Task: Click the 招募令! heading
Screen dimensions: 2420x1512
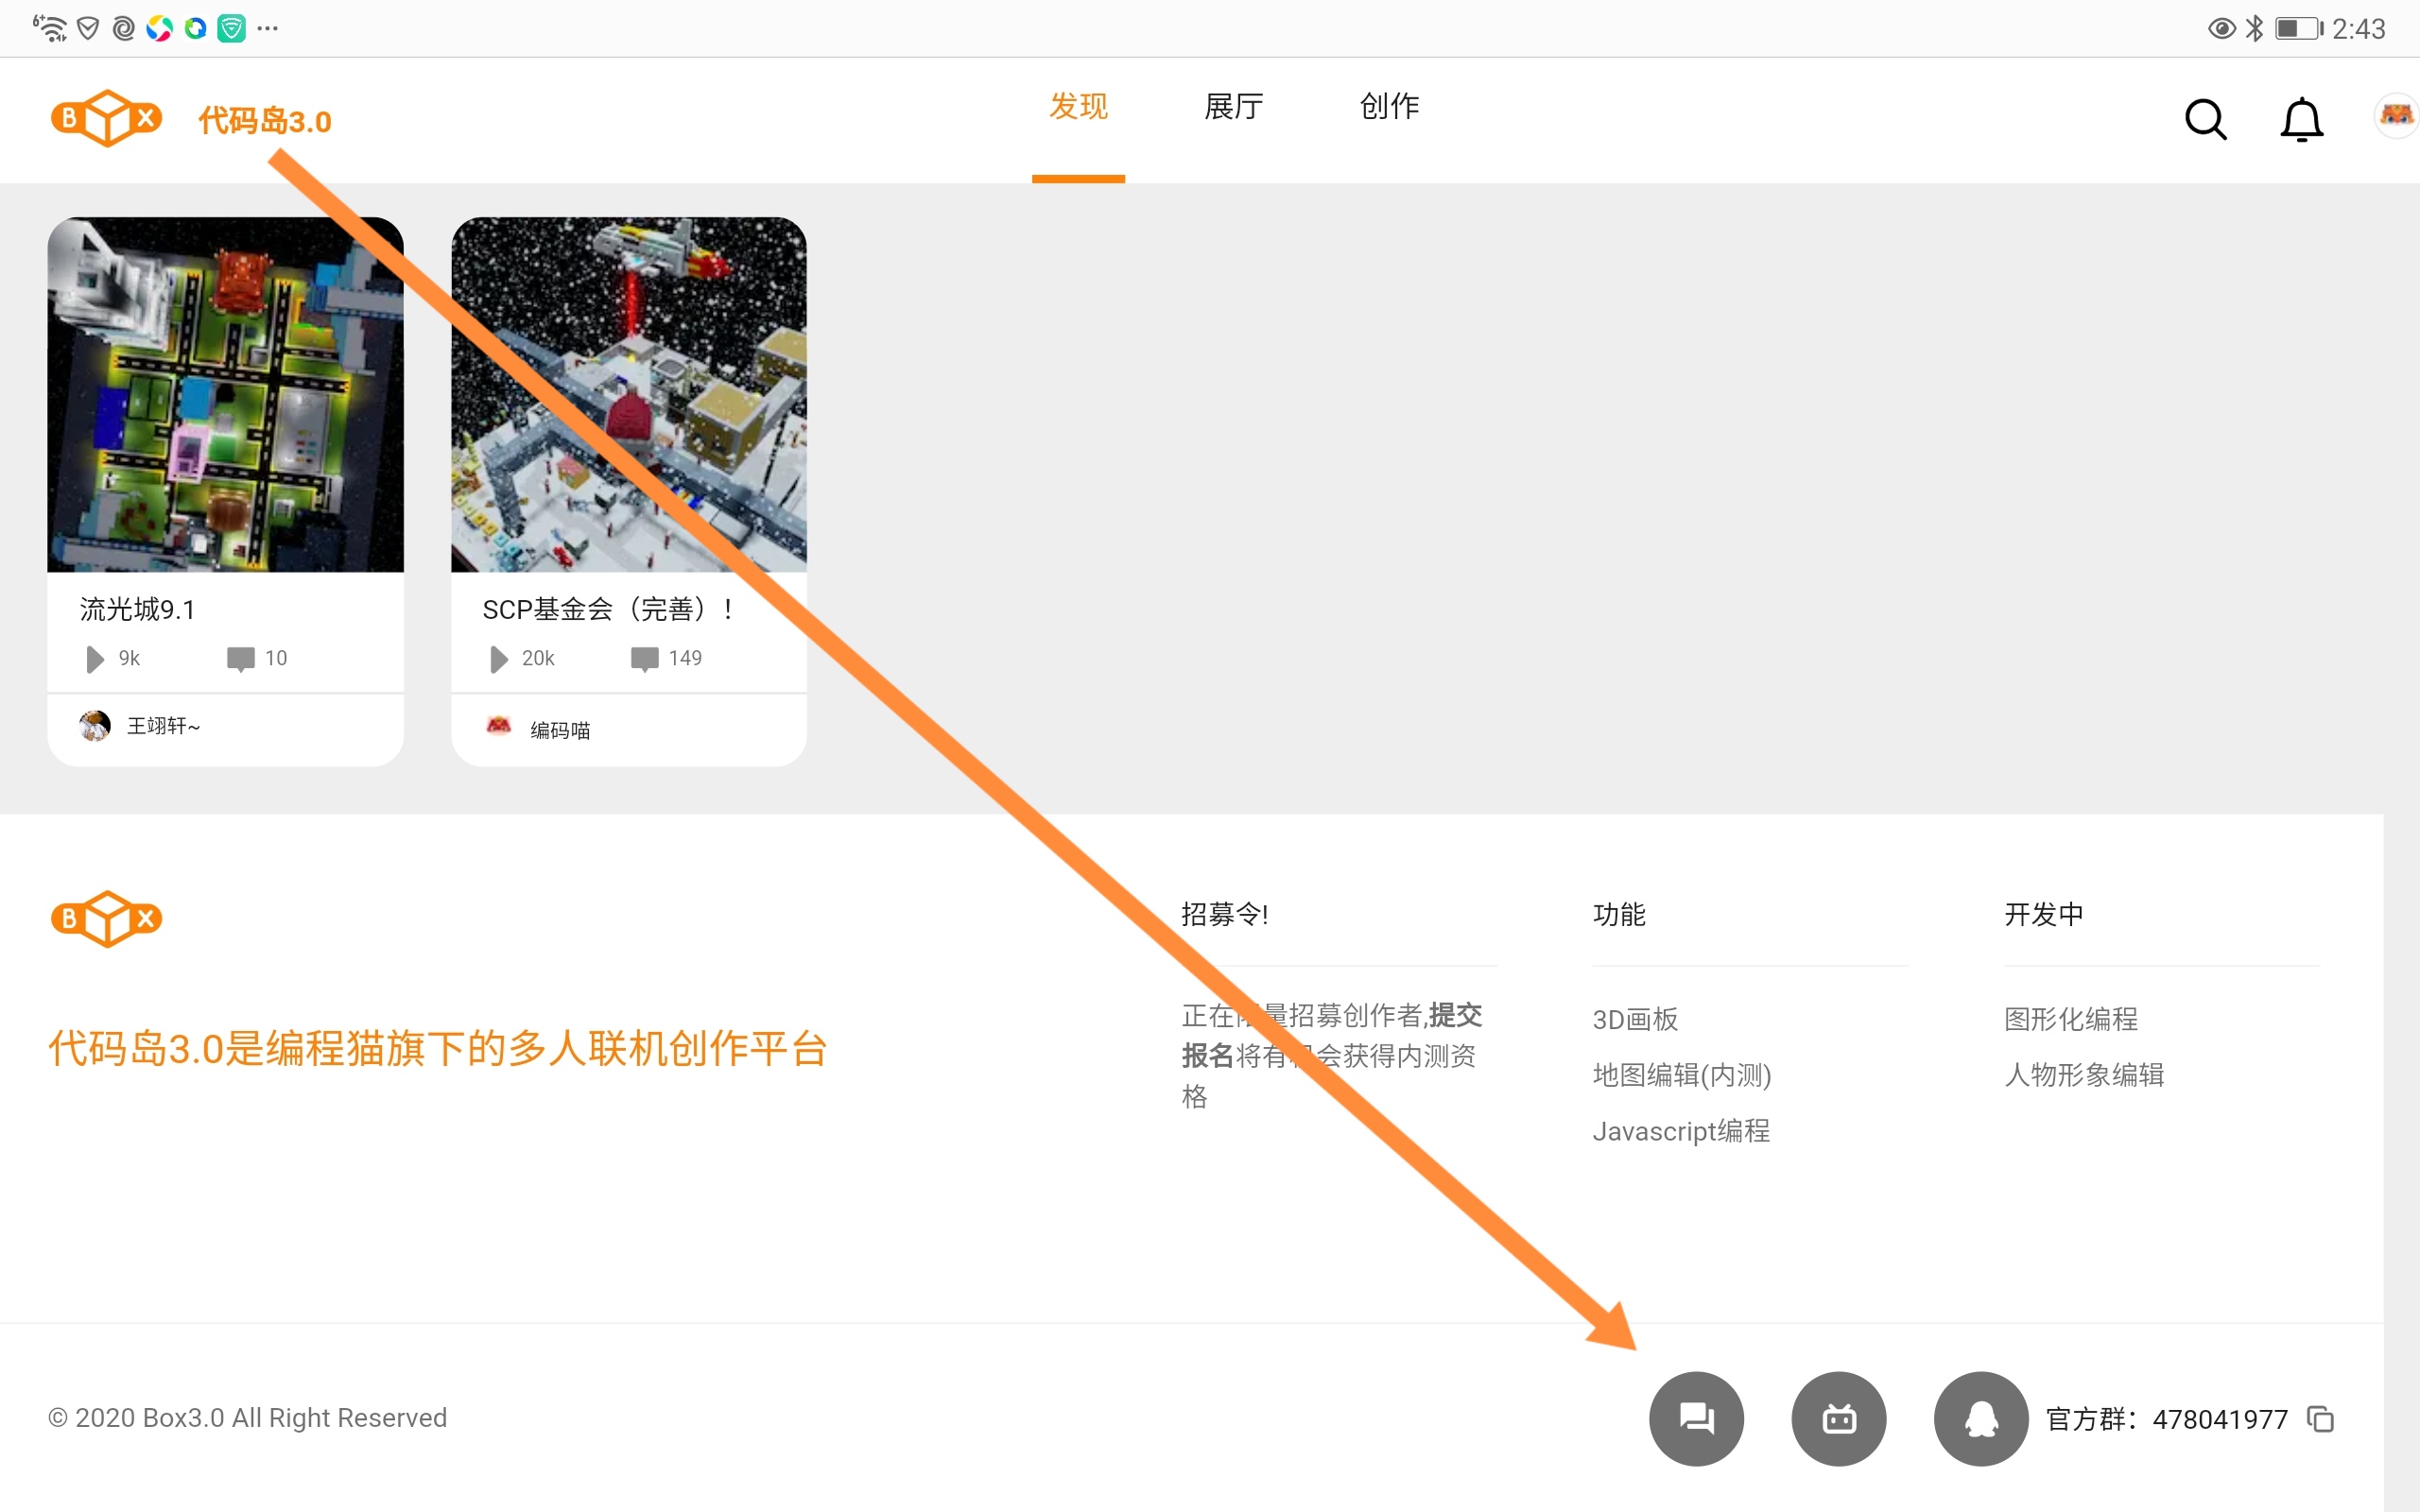Action: 1225,914
